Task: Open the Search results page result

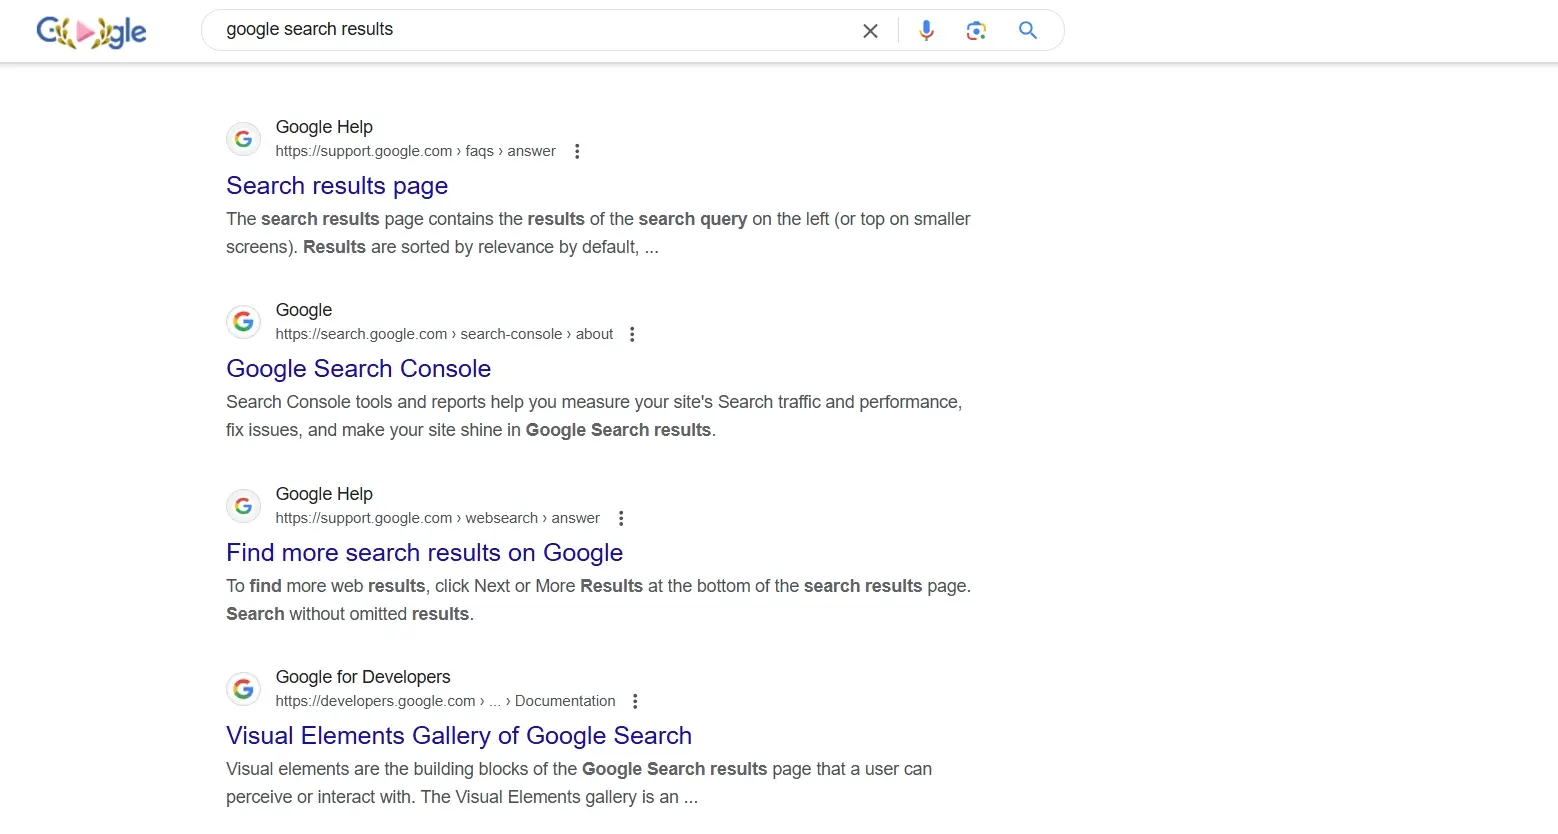Action: (x=337, y=186)
